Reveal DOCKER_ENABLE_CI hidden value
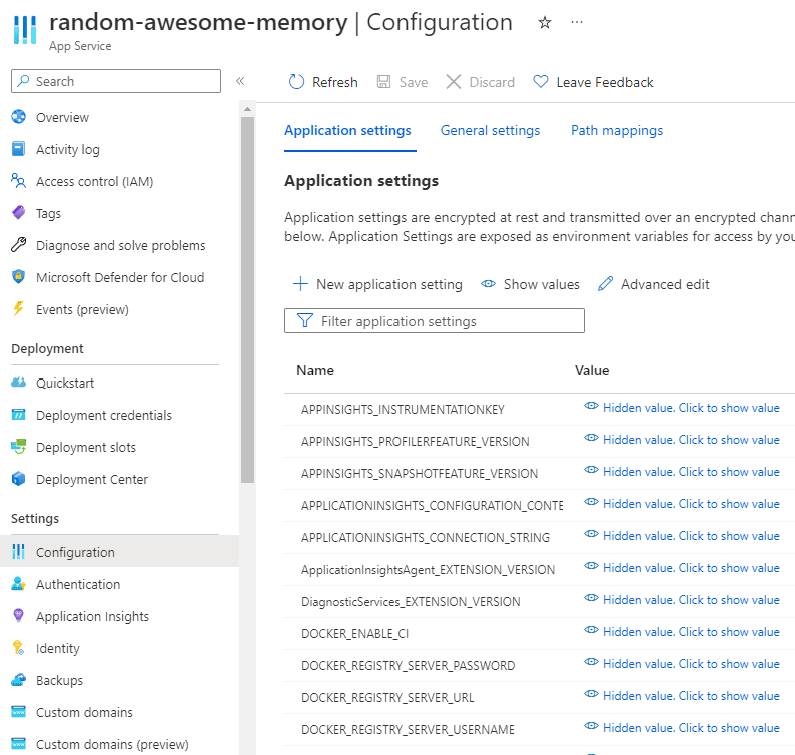Image resolution: width=795 pixels, height=755 pixels. tap(681, 632)
